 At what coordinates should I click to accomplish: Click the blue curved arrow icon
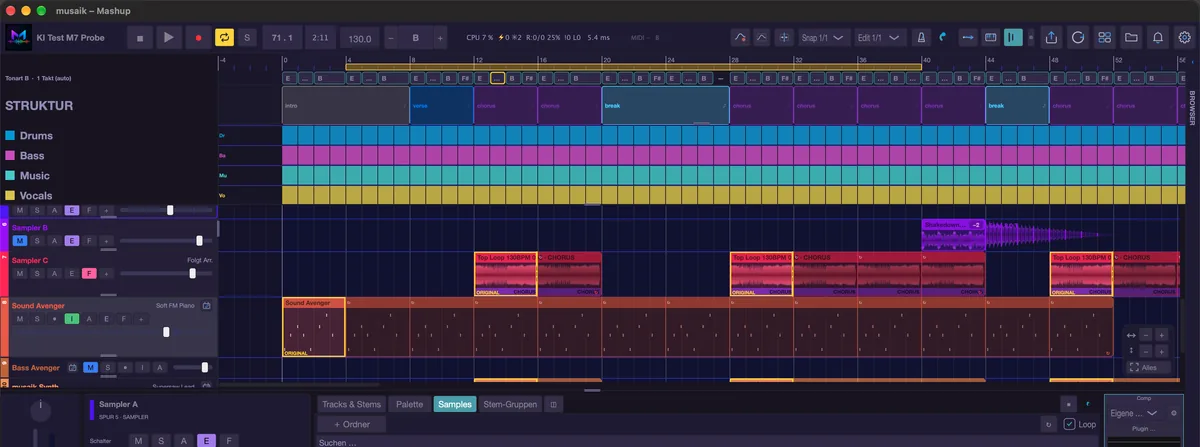tap(943, 38)
